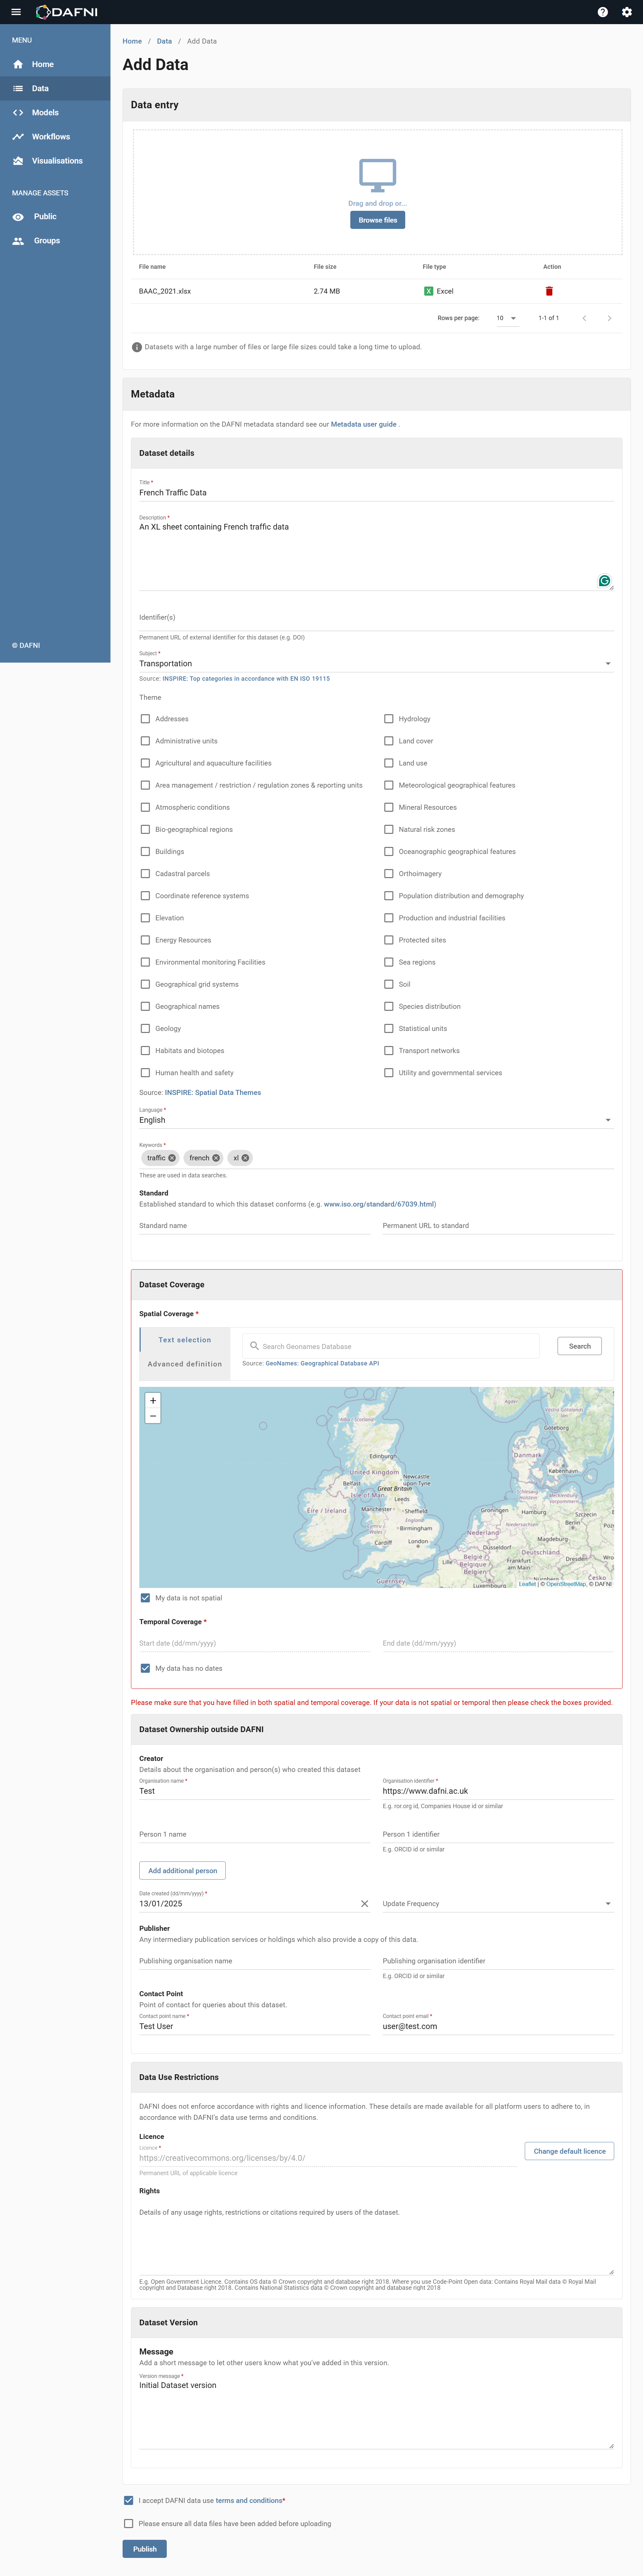This screenshot has height=2576, width=643.
Task: Click the Grammarly icon in description
Action: coord(604,581)
